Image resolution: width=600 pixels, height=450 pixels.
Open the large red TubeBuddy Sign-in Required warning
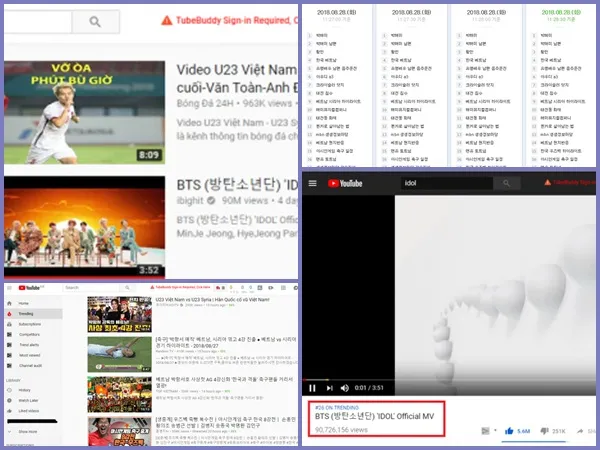coord(229,20)
